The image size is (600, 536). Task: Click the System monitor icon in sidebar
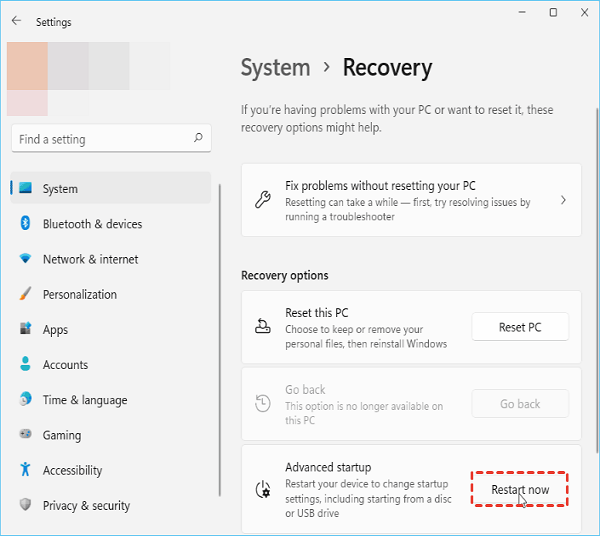(x=26, y=188)
